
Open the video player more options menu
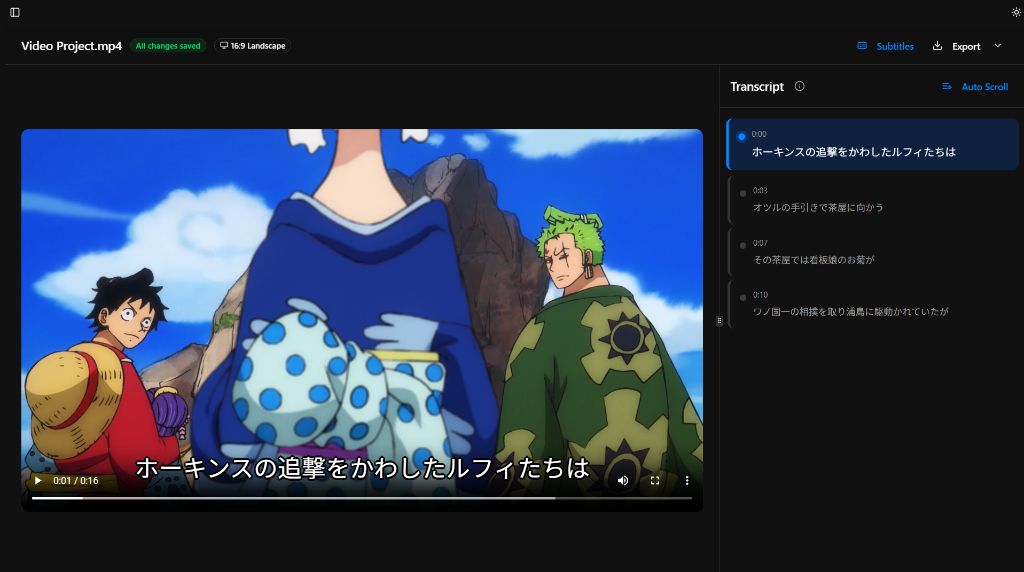coord(687,481)
